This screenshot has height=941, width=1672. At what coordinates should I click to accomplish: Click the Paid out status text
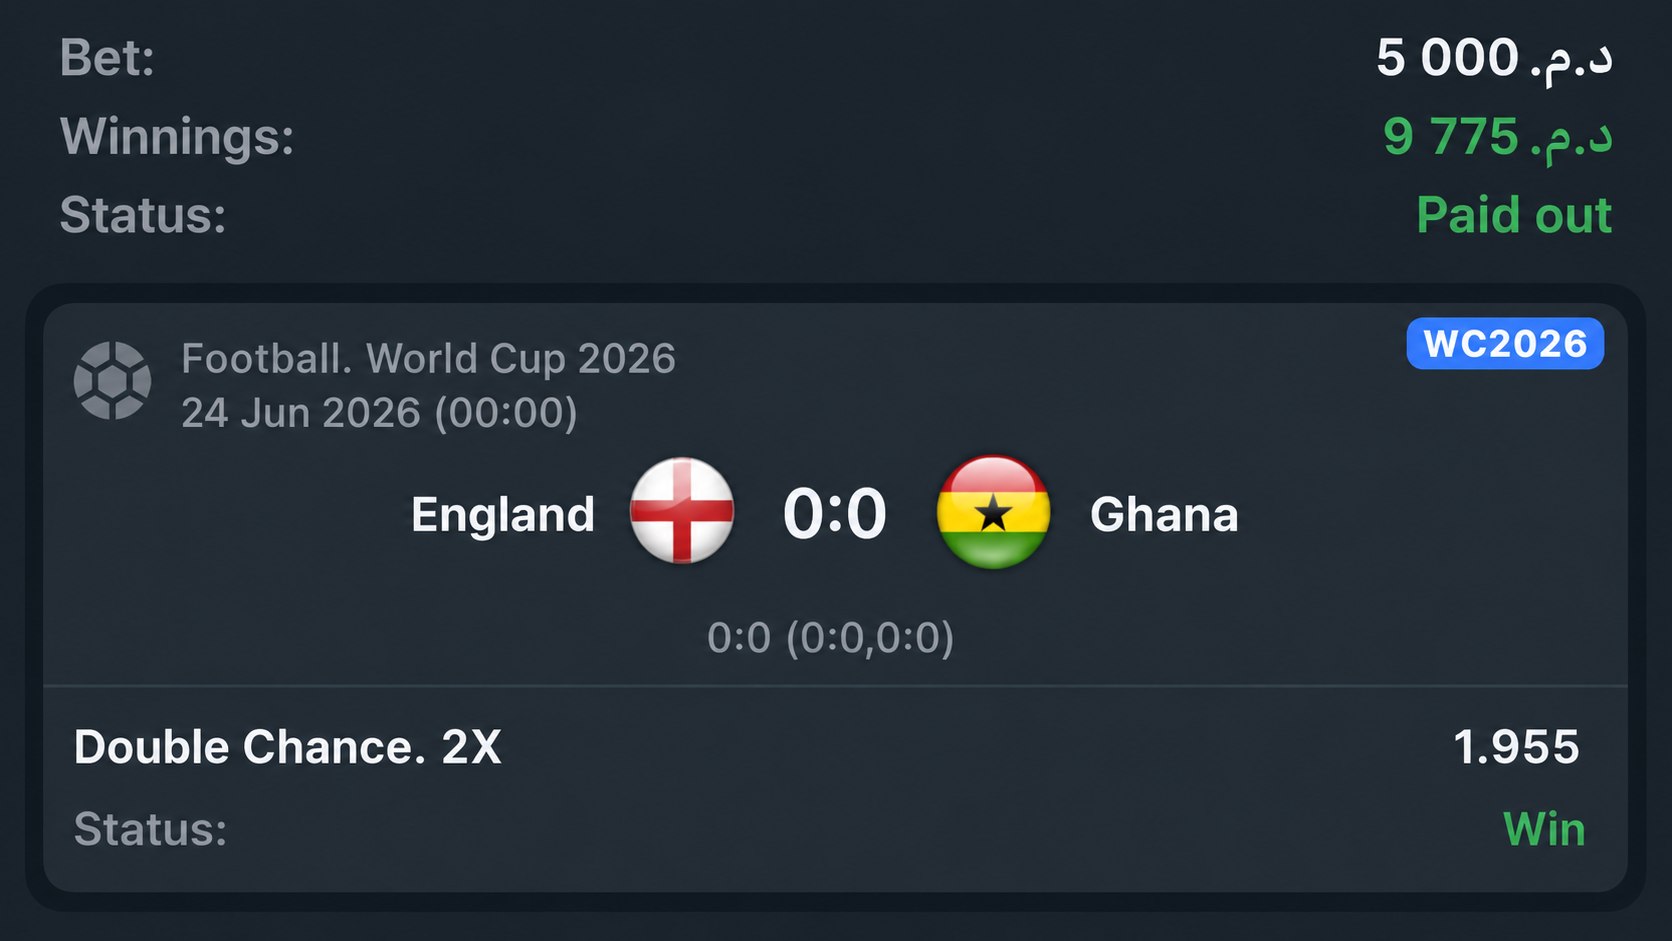click(1514, 215)
